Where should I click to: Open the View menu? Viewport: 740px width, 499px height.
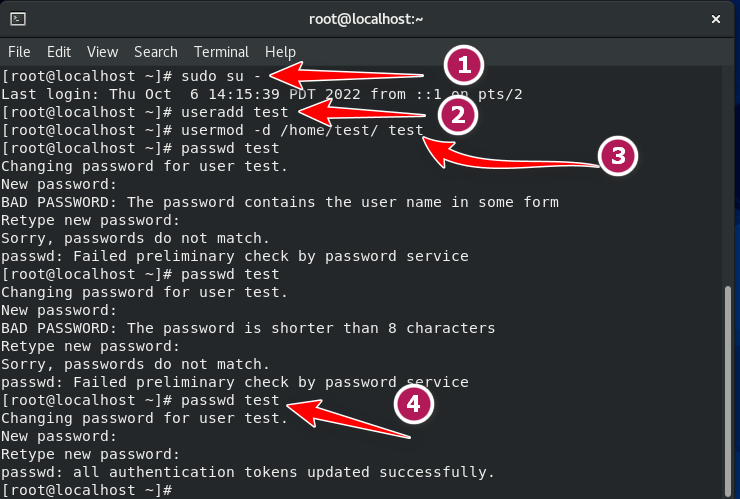(102, 51)
